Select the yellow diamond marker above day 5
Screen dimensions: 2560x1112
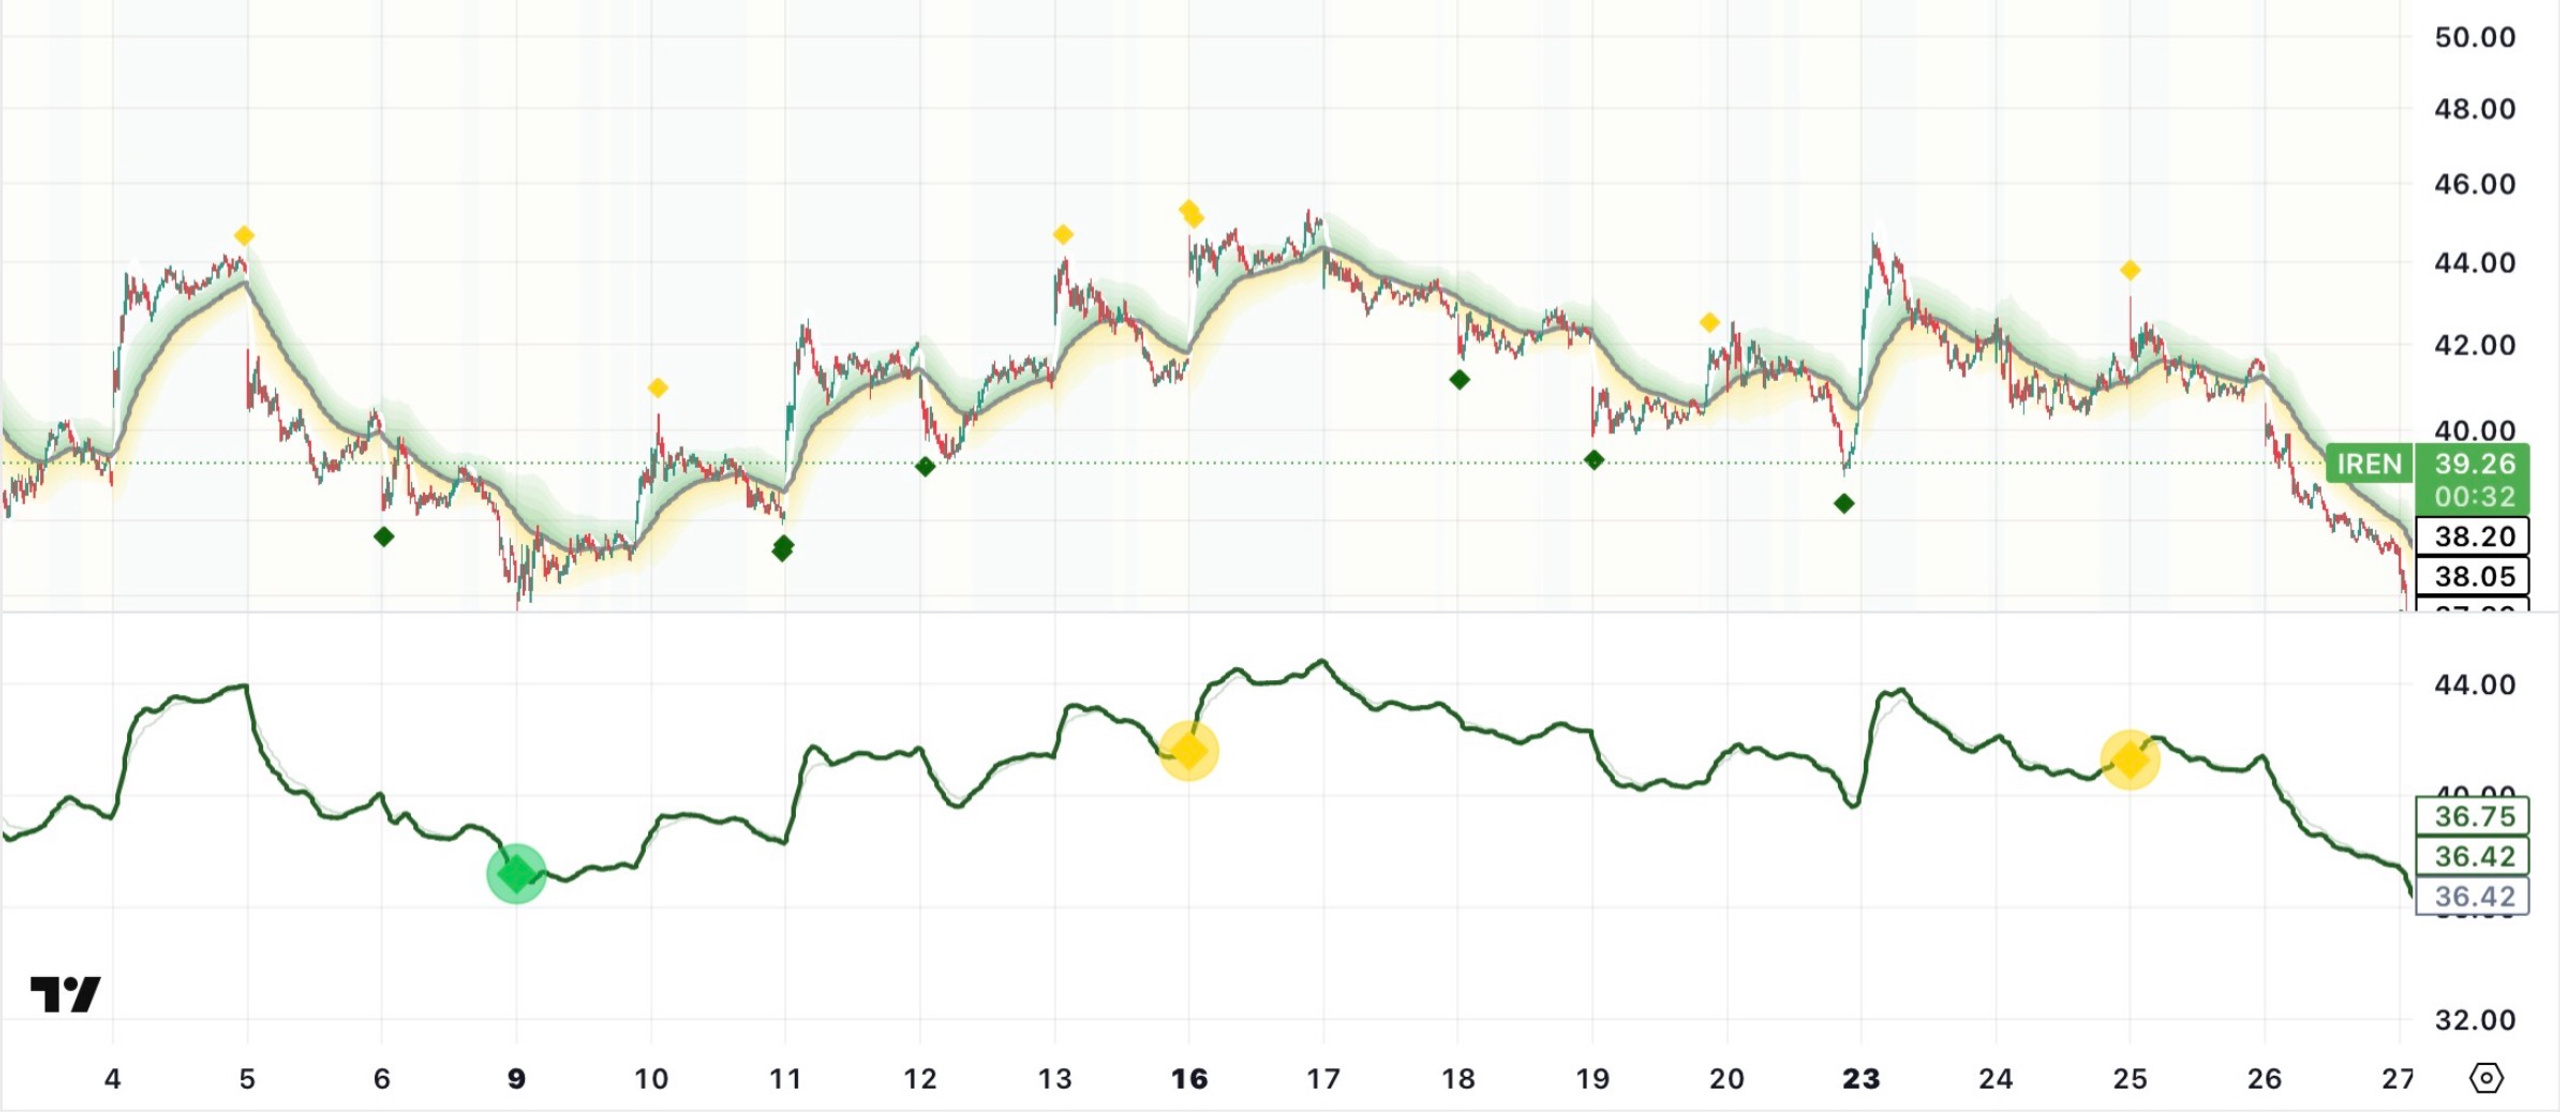(x=244, y=236)
